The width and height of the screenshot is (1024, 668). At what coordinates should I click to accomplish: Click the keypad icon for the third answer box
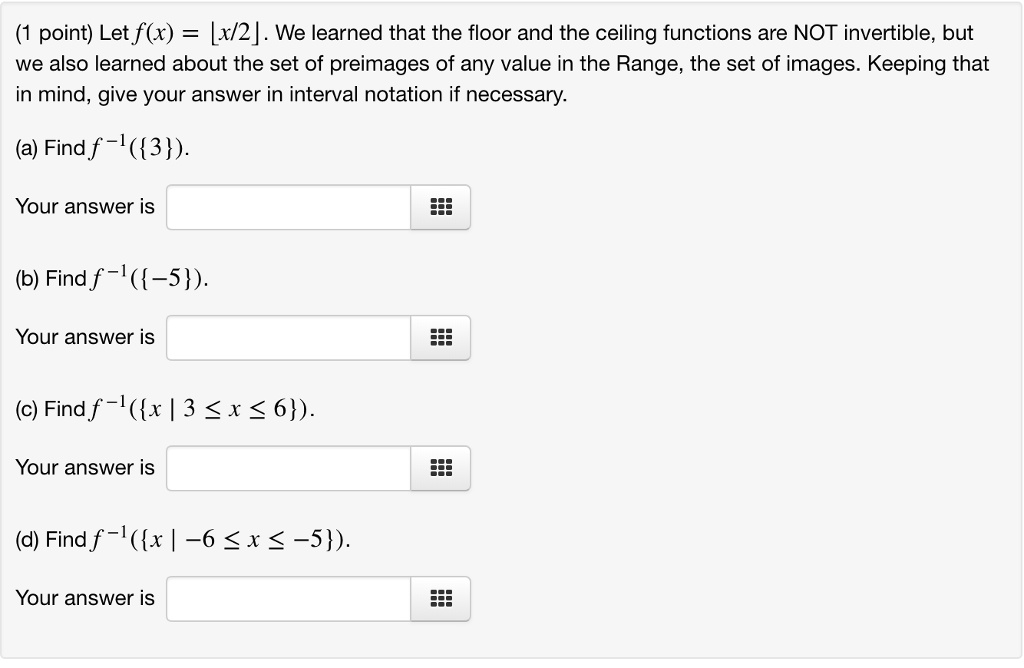(441, 468)
